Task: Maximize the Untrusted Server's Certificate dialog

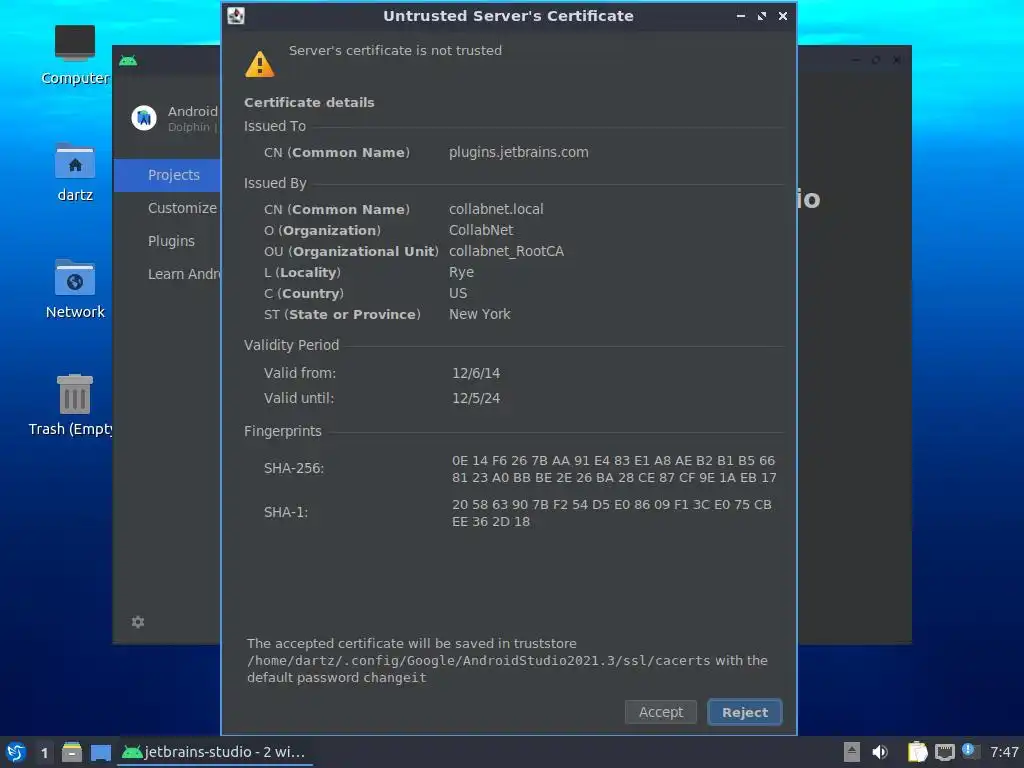Action: (x=761, y=16)
